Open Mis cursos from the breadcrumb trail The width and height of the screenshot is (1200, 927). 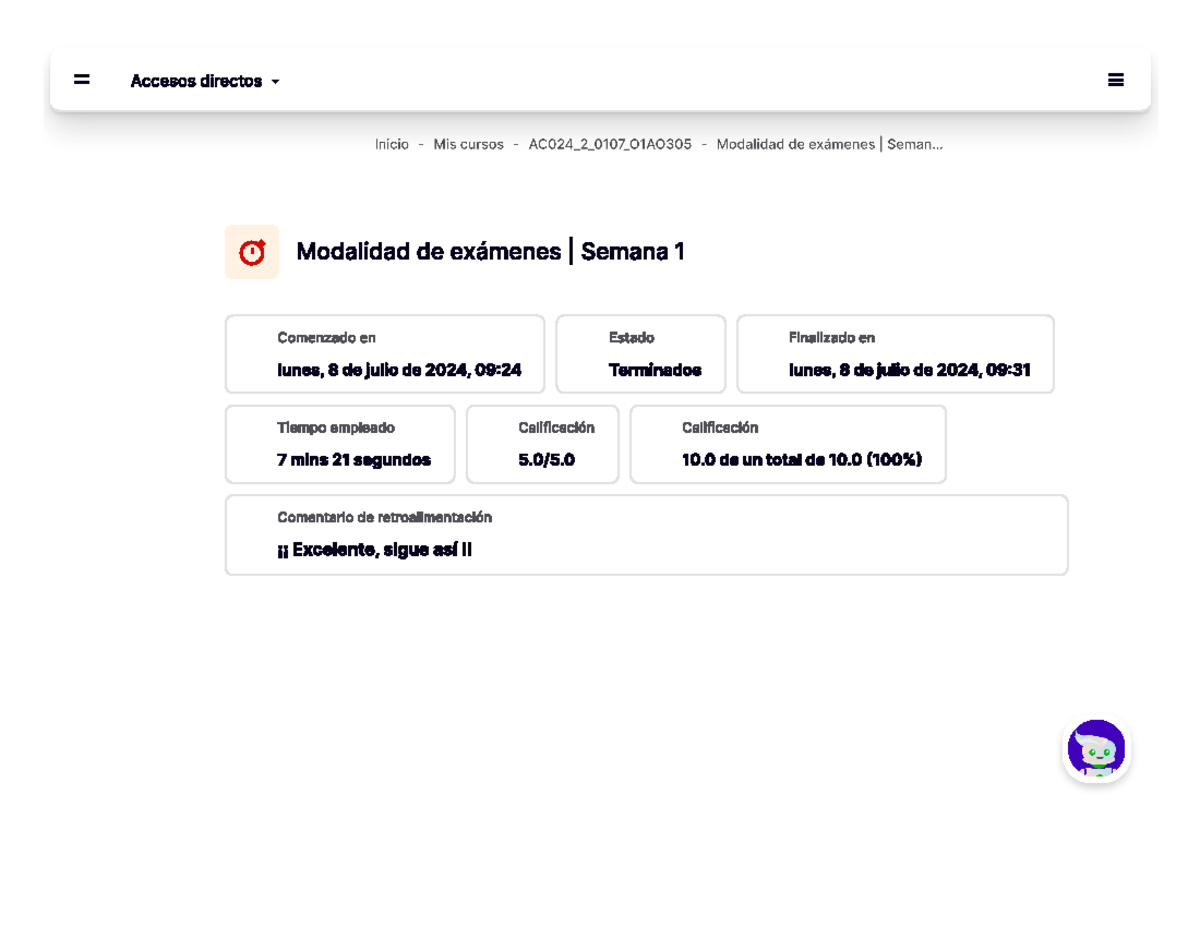coord(468,144)
